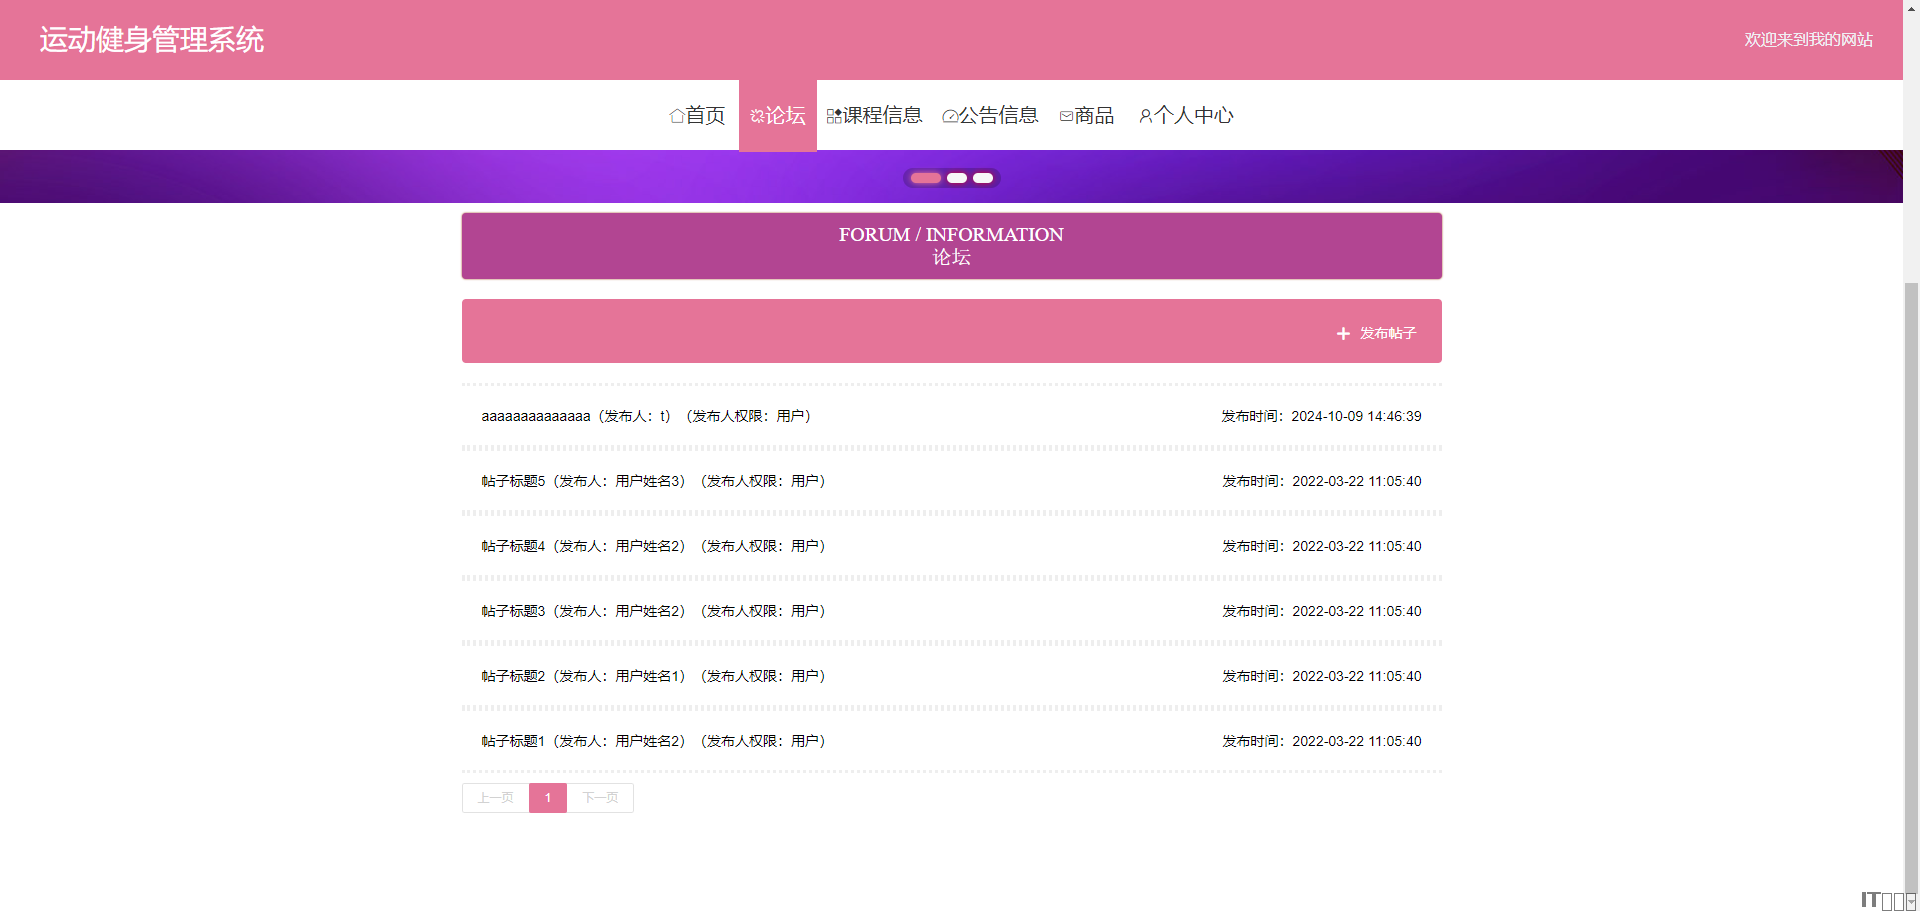Screen dimensions: 1920x911
Task: Go to the 个人中心 menu item
Action: pos(1193,116)
